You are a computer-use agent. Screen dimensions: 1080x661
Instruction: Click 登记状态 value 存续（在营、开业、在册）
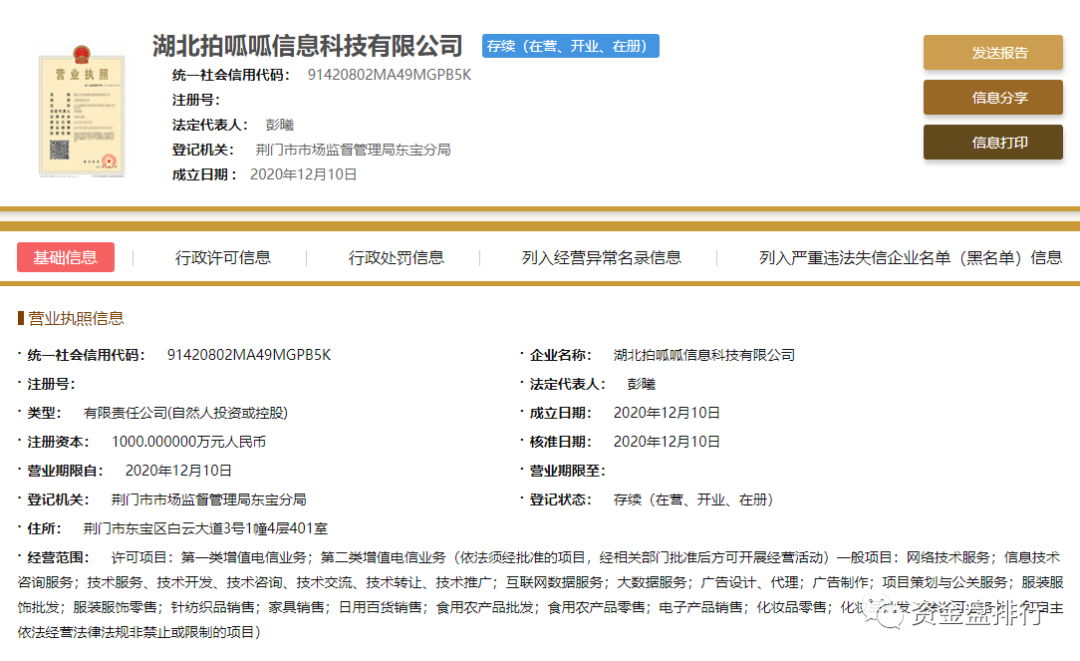pos(693,499)
